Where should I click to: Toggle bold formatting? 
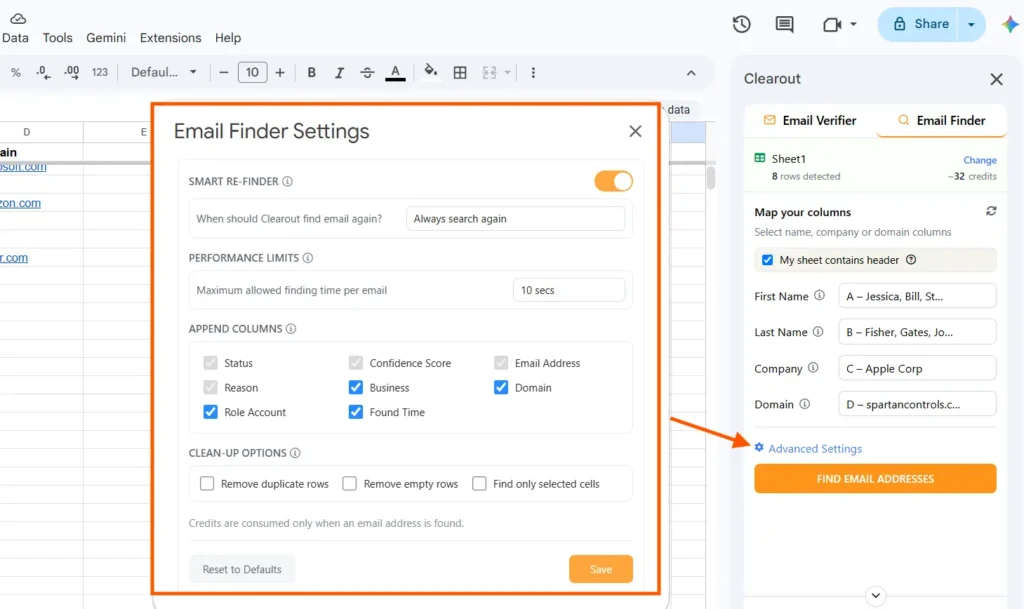(x=312, y=72)
